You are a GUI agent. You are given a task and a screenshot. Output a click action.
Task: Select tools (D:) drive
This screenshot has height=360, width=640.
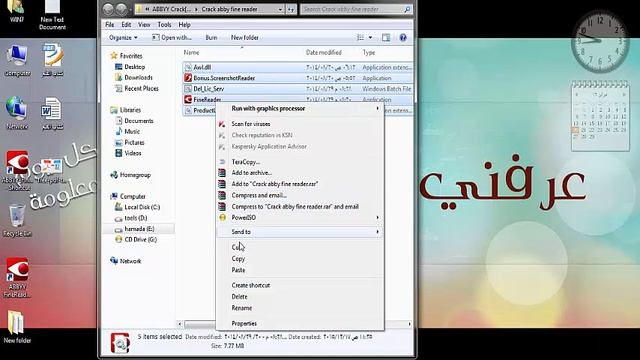[136, 218]
